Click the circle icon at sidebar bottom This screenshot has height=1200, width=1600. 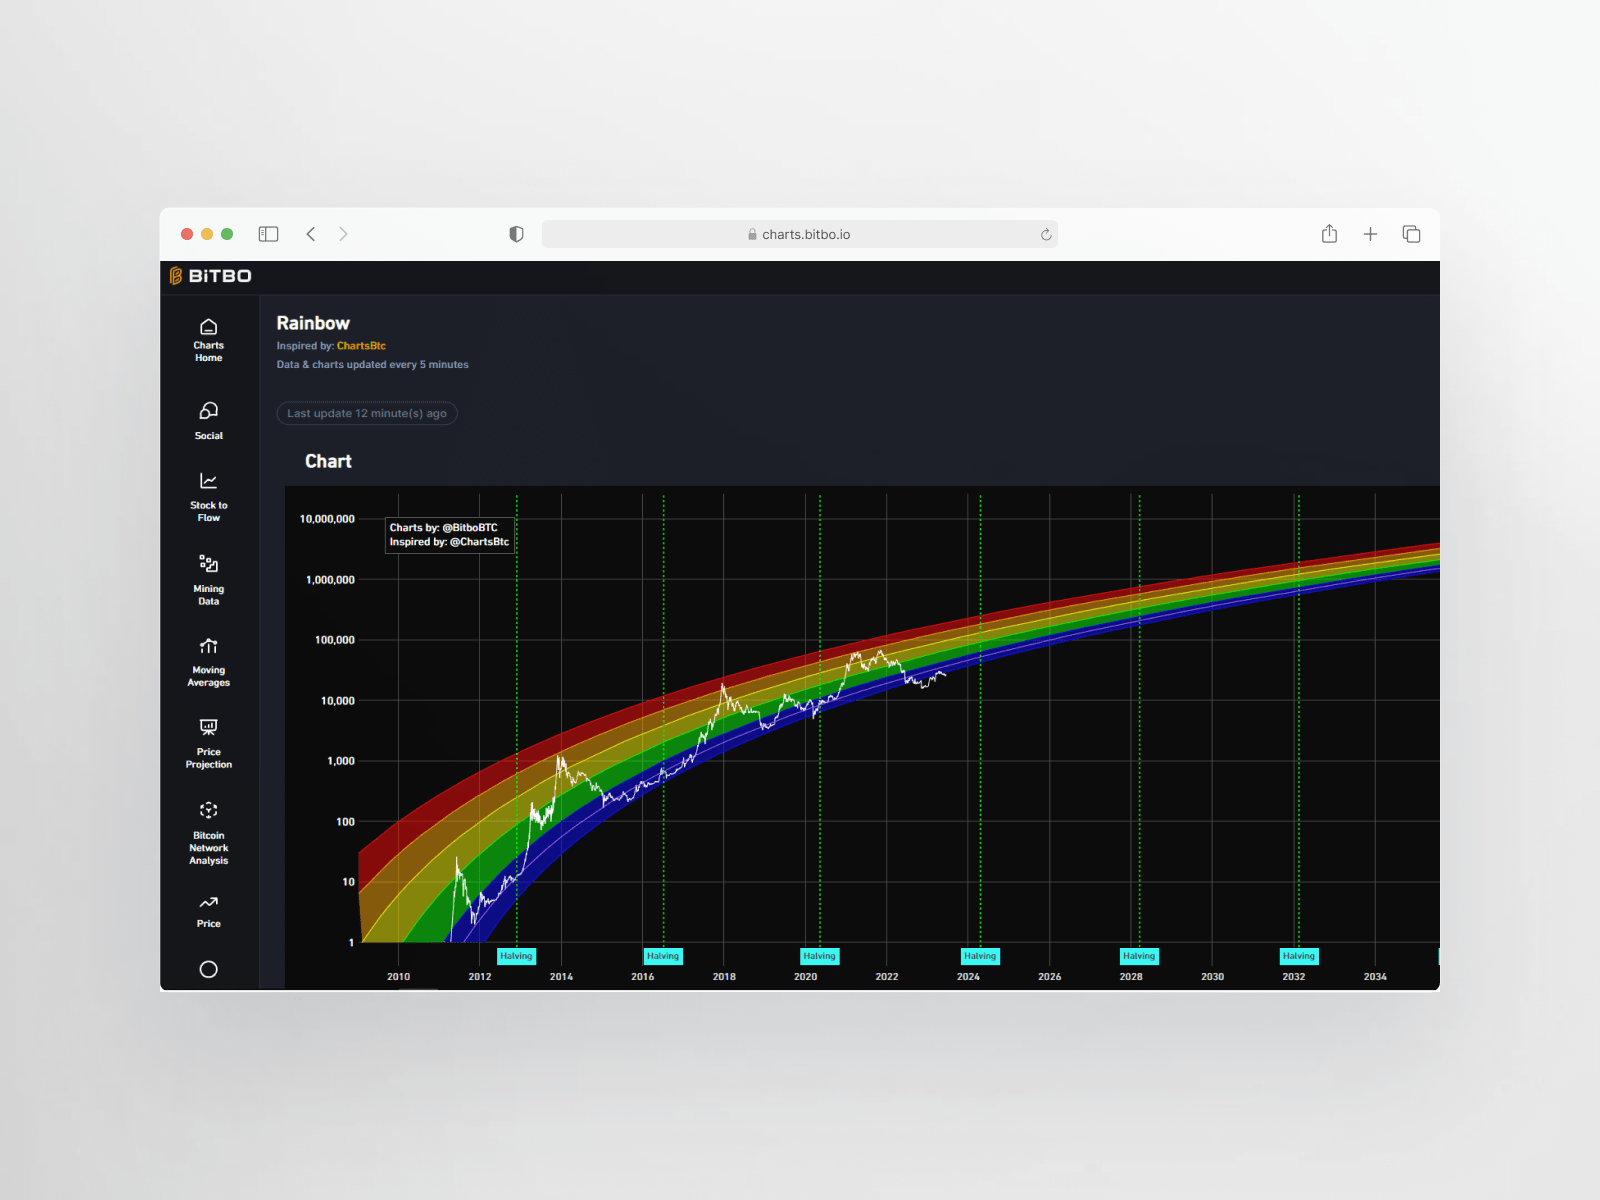point(208,969)
